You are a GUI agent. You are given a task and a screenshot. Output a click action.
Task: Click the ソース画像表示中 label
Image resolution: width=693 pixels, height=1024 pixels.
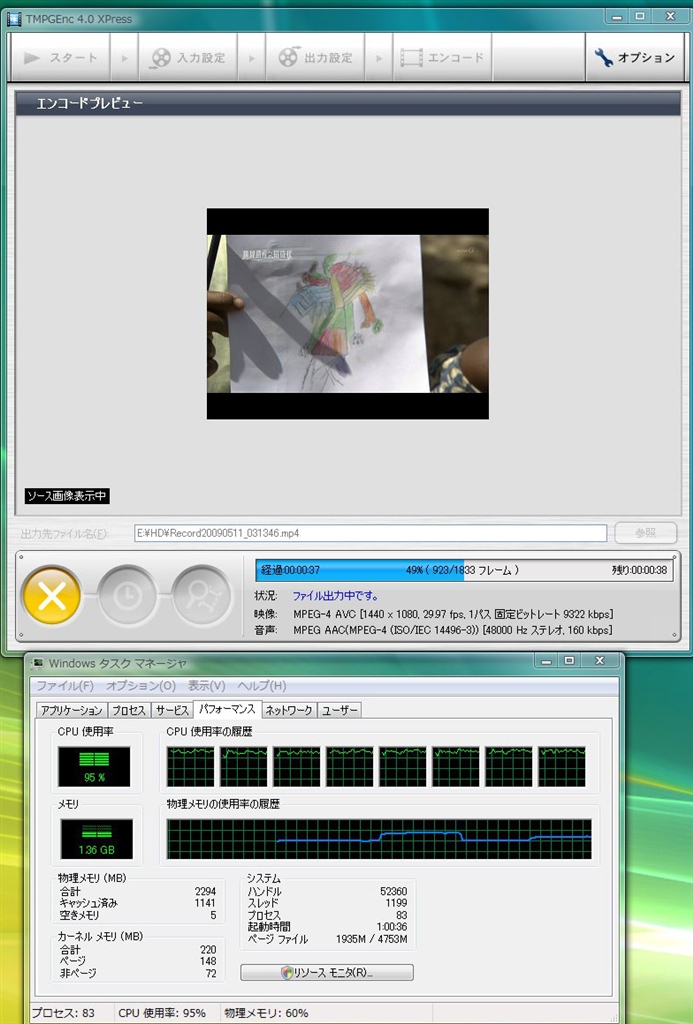[x=67, y=496]
